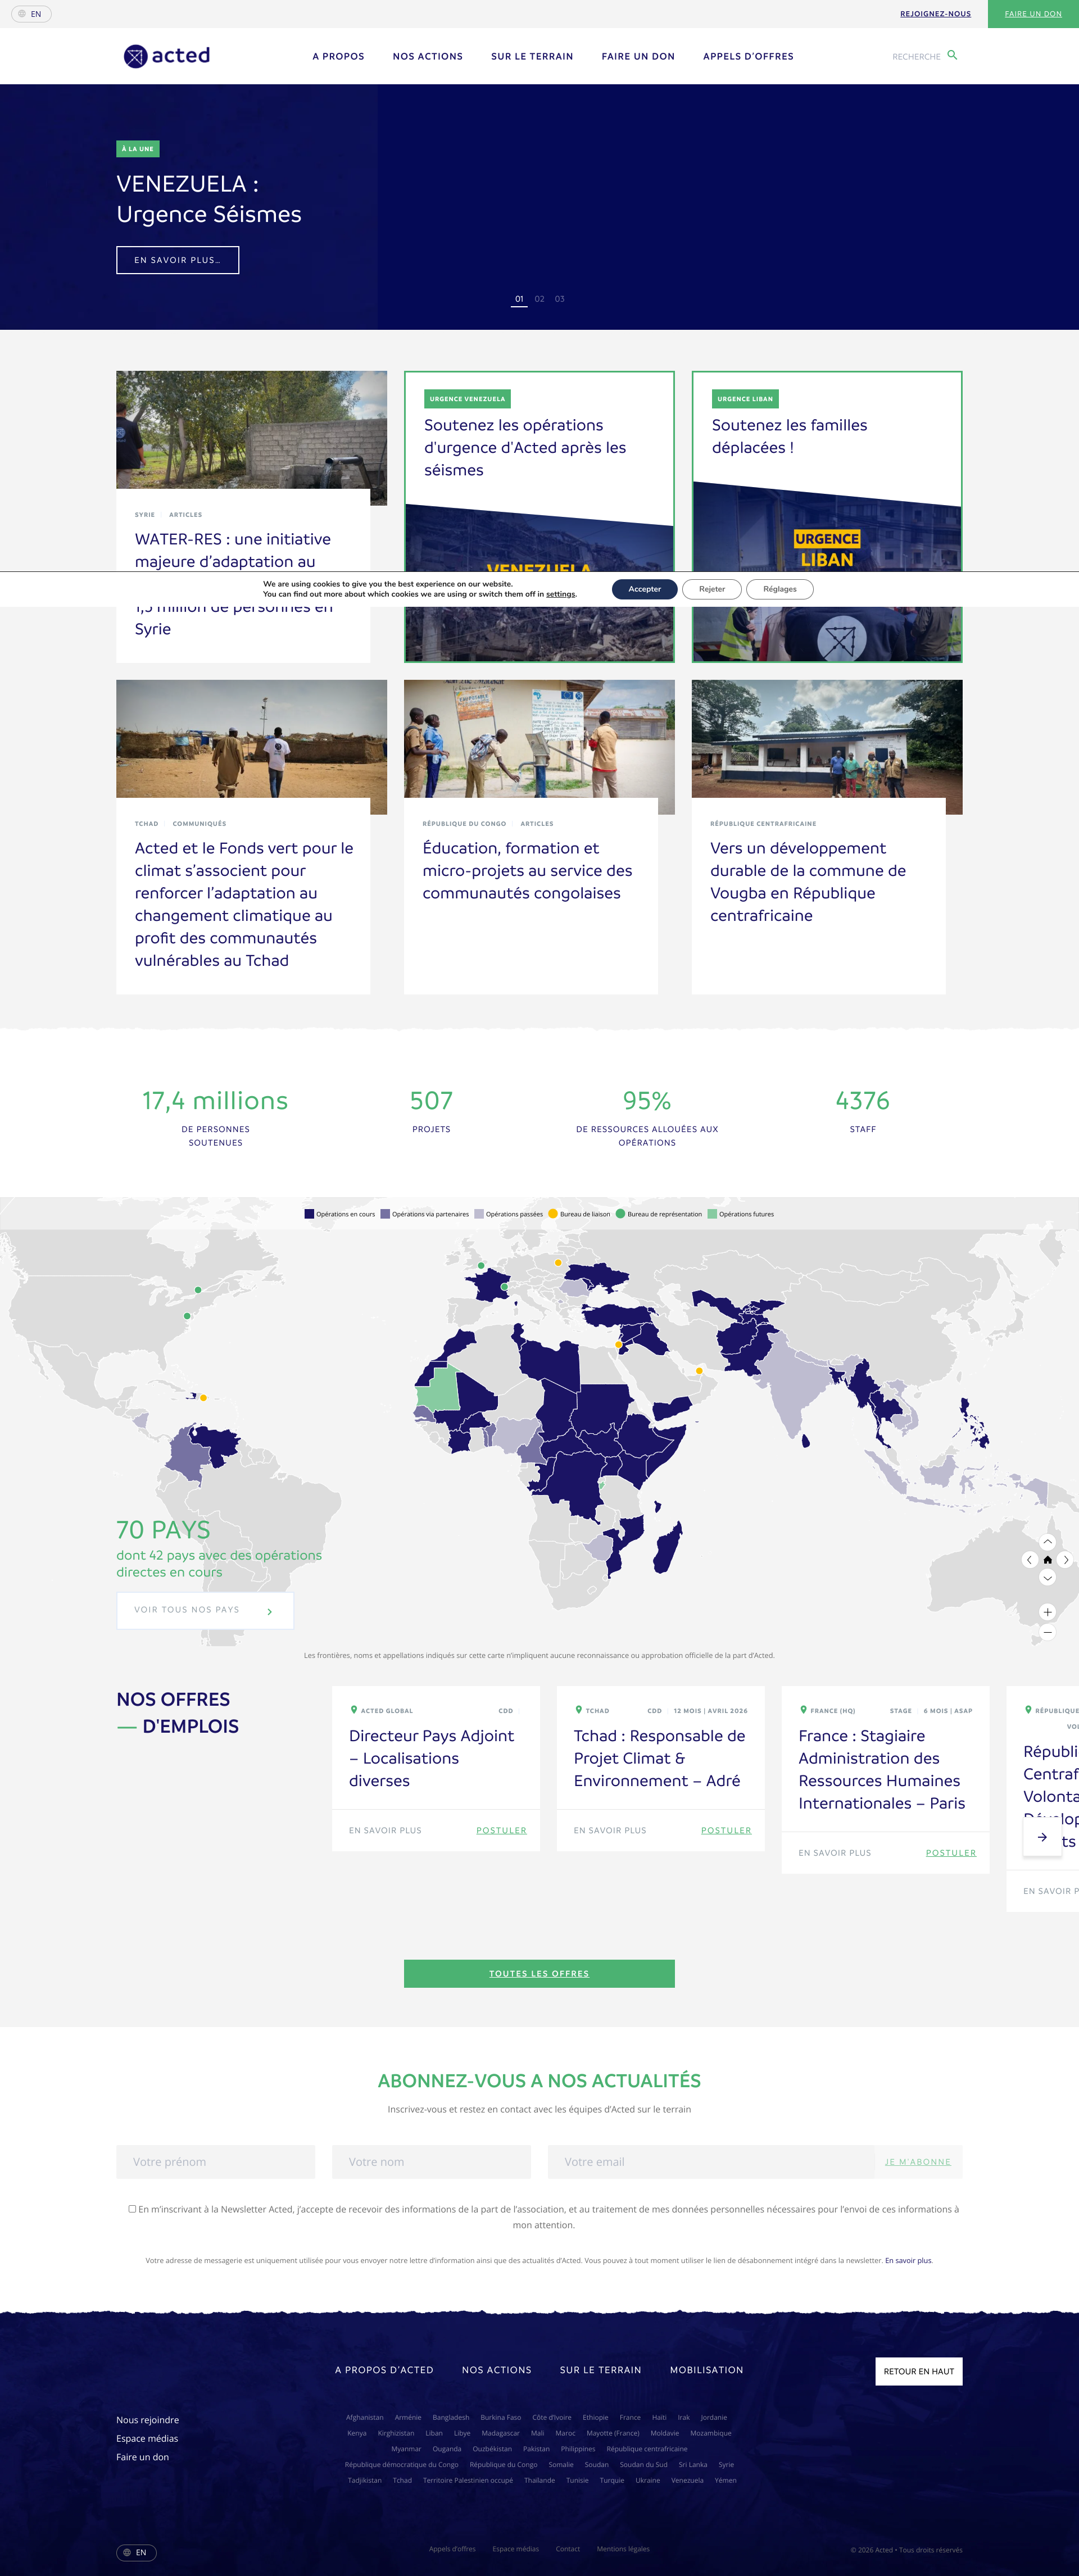The height and width of the screenshot is (2576, 1079).
Task: Focus the 'Votre email' input field
Action: 711,2161
